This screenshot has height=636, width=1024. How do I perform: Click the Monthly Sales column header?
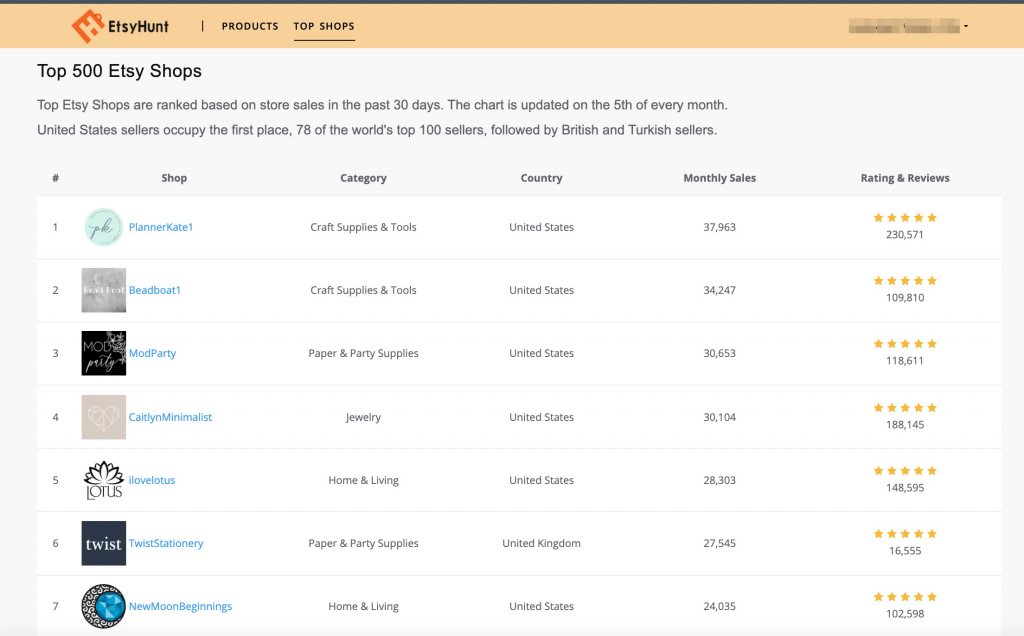[x=720, y=178]
